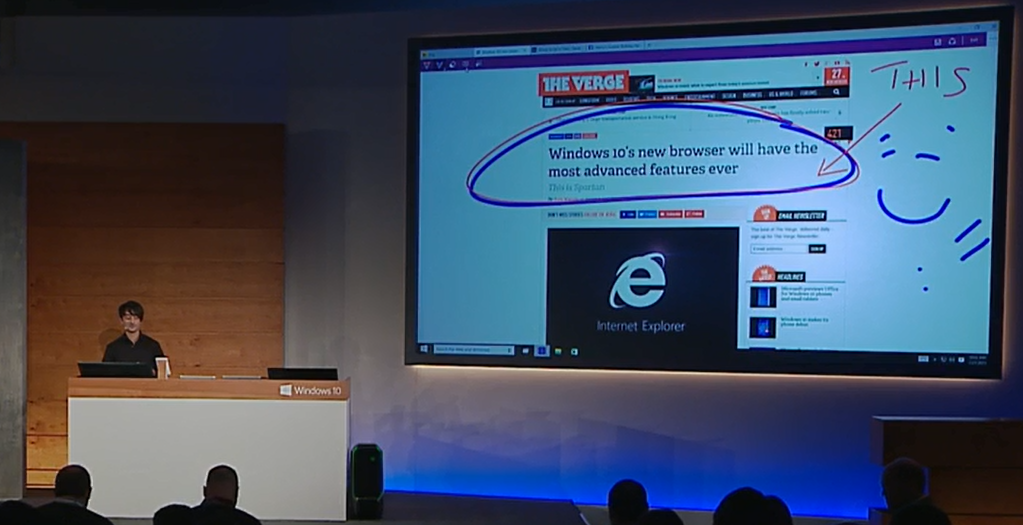Open the 421 comments counter

click(838, 133)
